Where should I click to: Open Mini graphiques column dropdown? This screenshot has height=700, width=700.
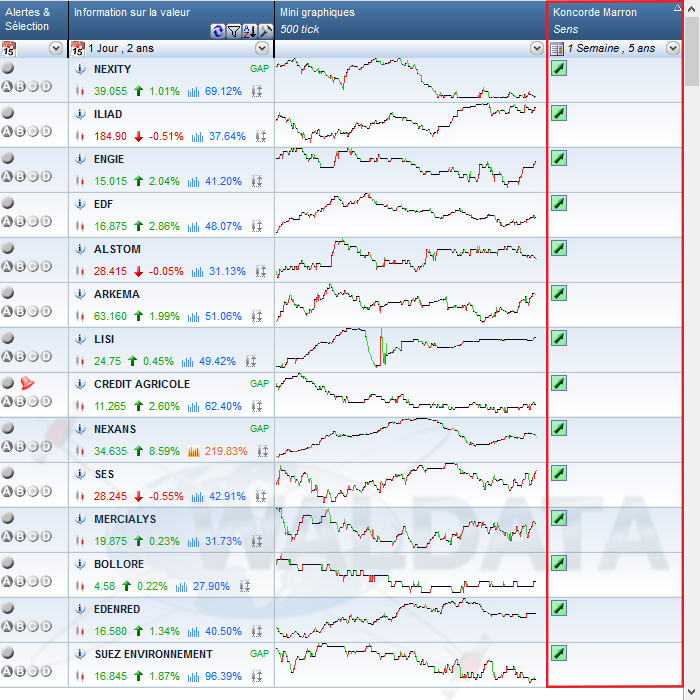[x=537, y=48]
